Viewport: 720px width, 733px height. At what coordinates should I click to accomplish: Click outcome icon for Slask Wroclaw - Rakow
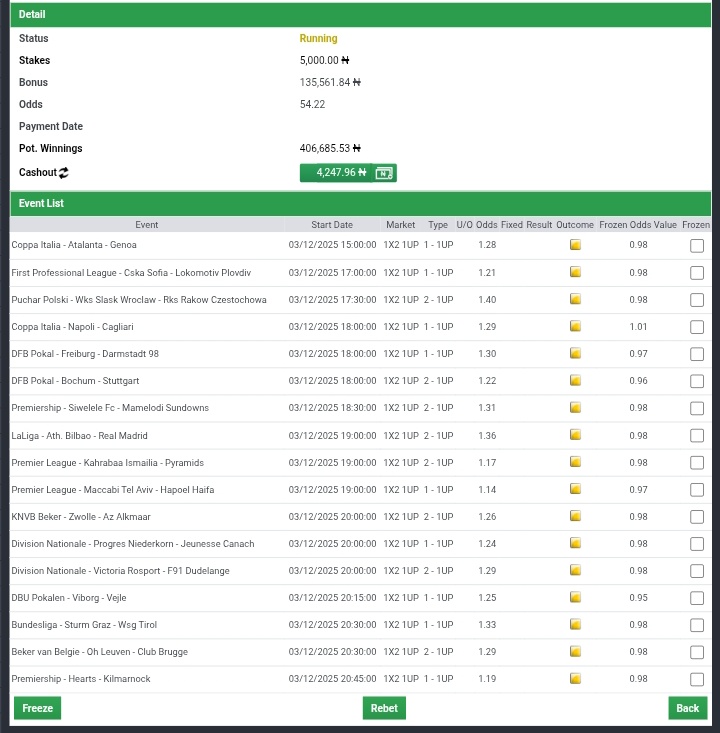(x=576, y=299)
